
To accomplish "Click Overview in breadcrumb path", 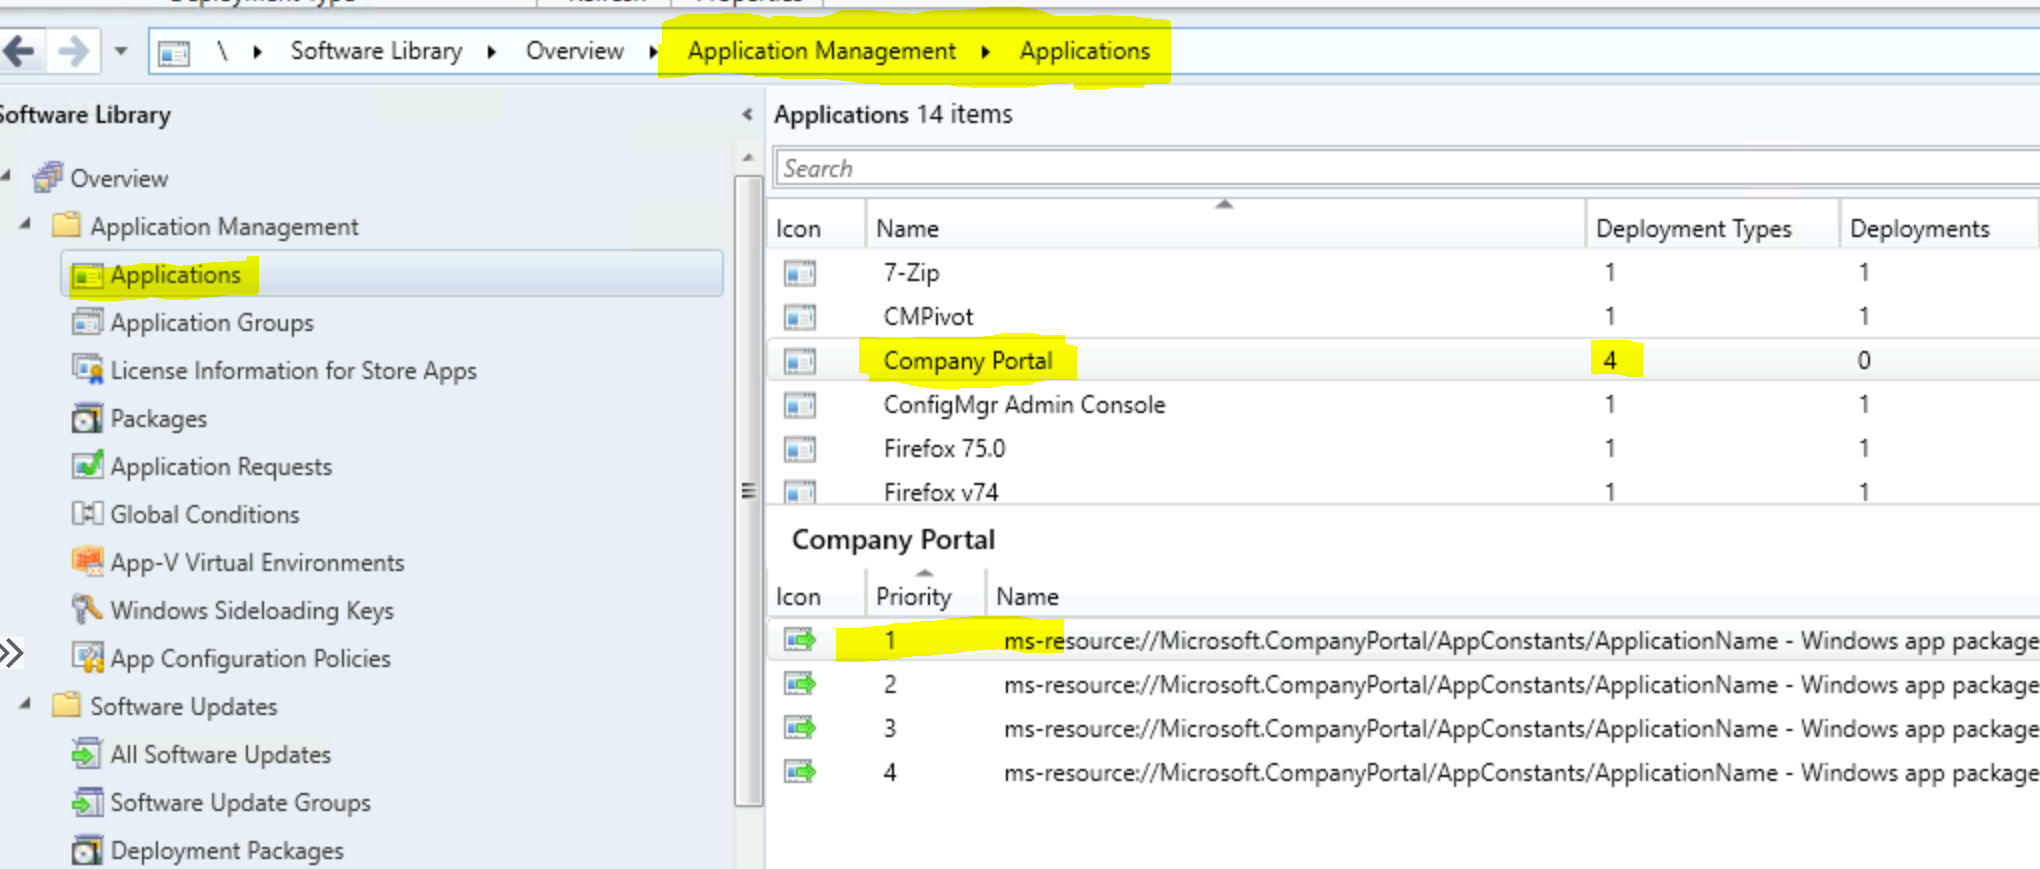I will (x=575, y=51).
